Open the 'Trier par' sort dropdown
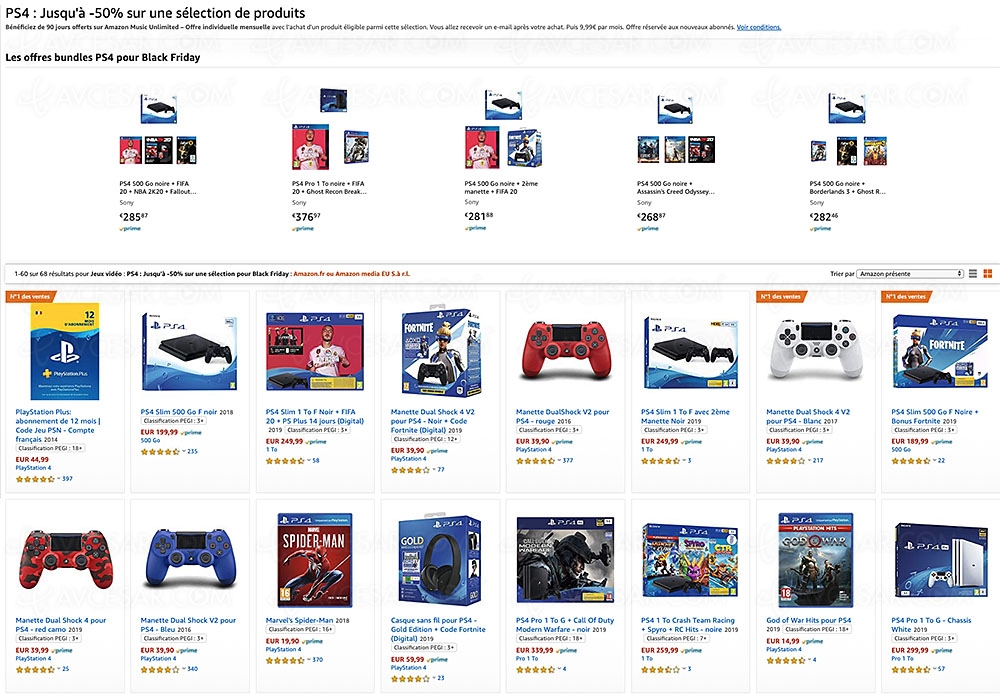1000x694 pixels. 910,273
